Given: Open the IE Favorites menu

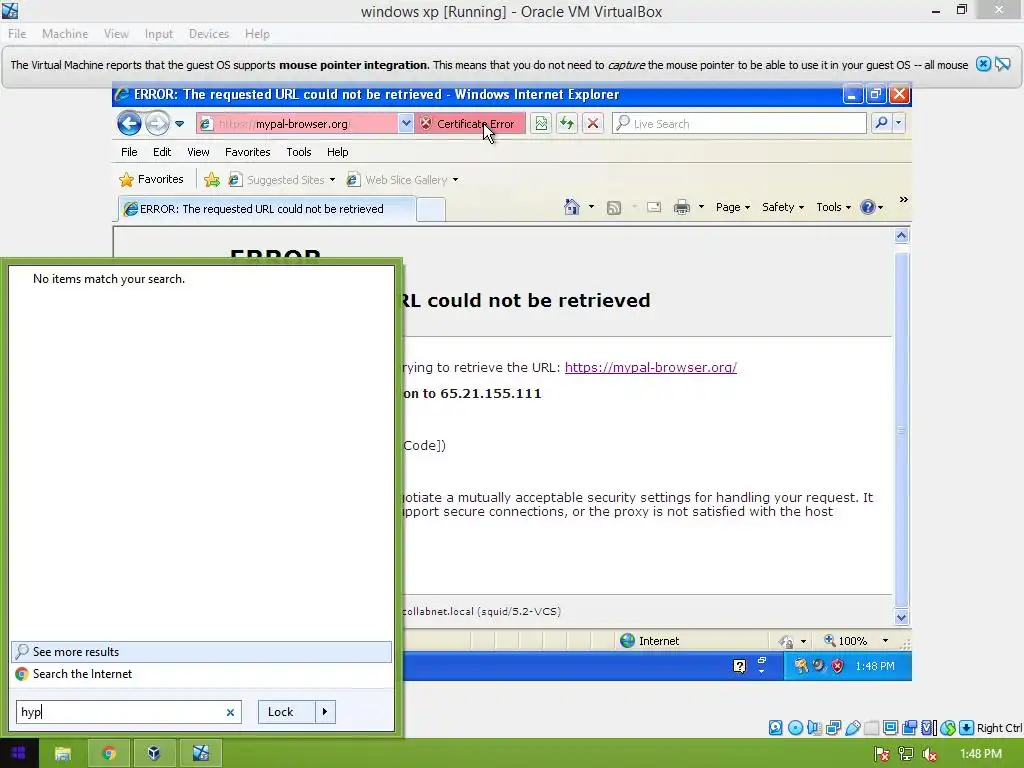Looking at the screenshot, I should click(248, 152).
